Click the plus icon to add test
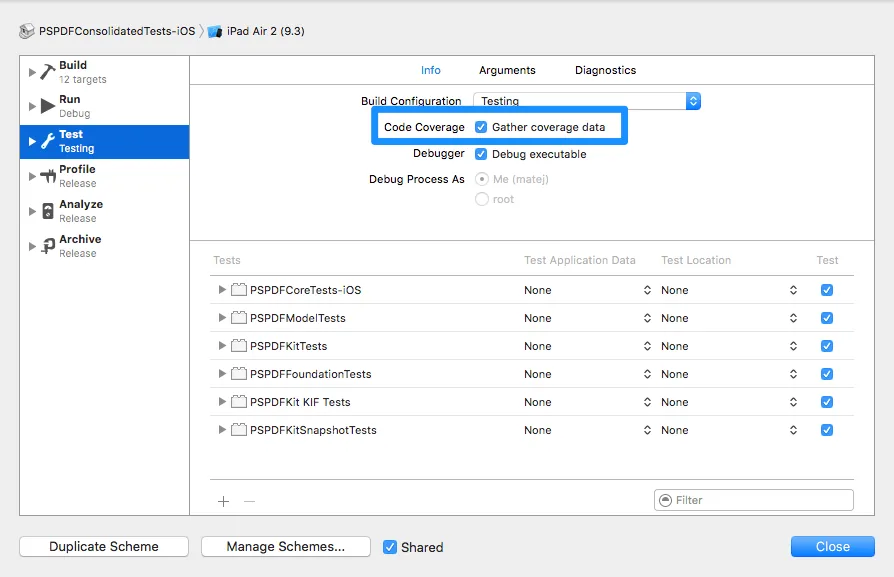 (223, 501)
